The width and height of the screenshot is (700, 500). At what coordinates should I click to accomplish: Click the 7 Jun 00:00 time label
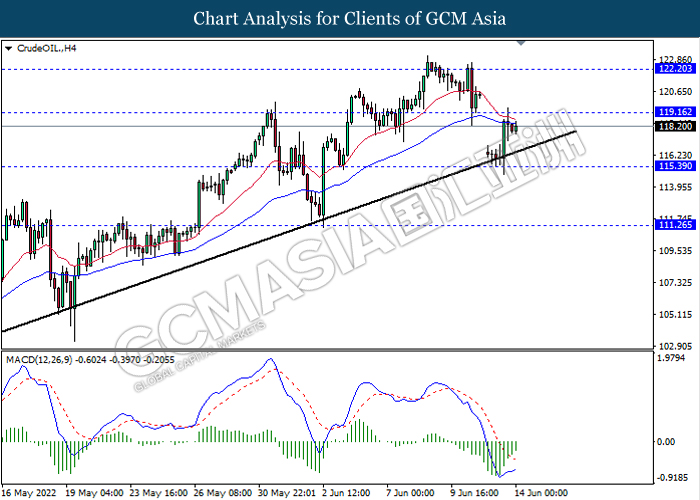[410, 493]
